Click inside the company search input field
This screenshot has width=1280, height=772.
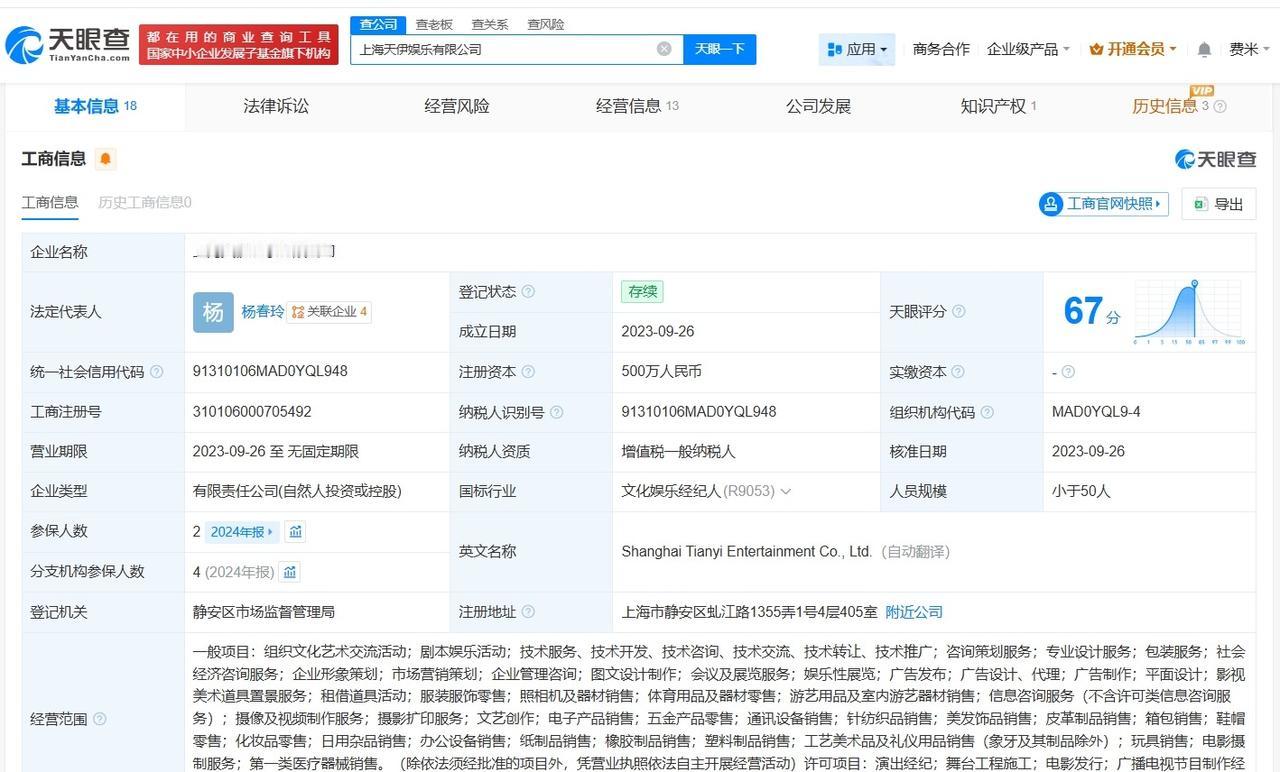500,48
